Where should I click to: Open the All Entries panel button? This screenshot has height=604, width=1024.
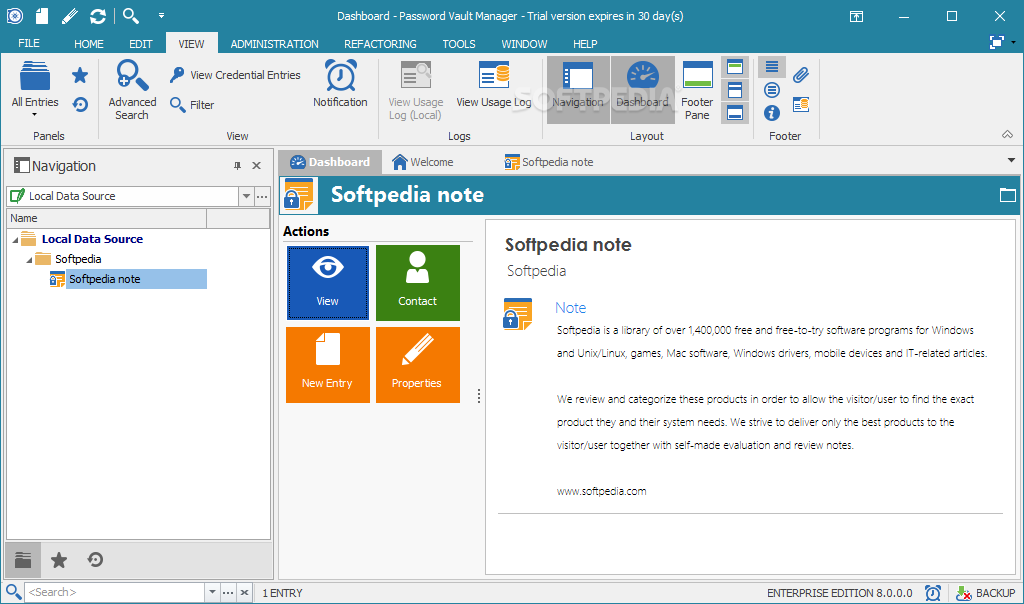pyautogui.click(x=35, y=89)
